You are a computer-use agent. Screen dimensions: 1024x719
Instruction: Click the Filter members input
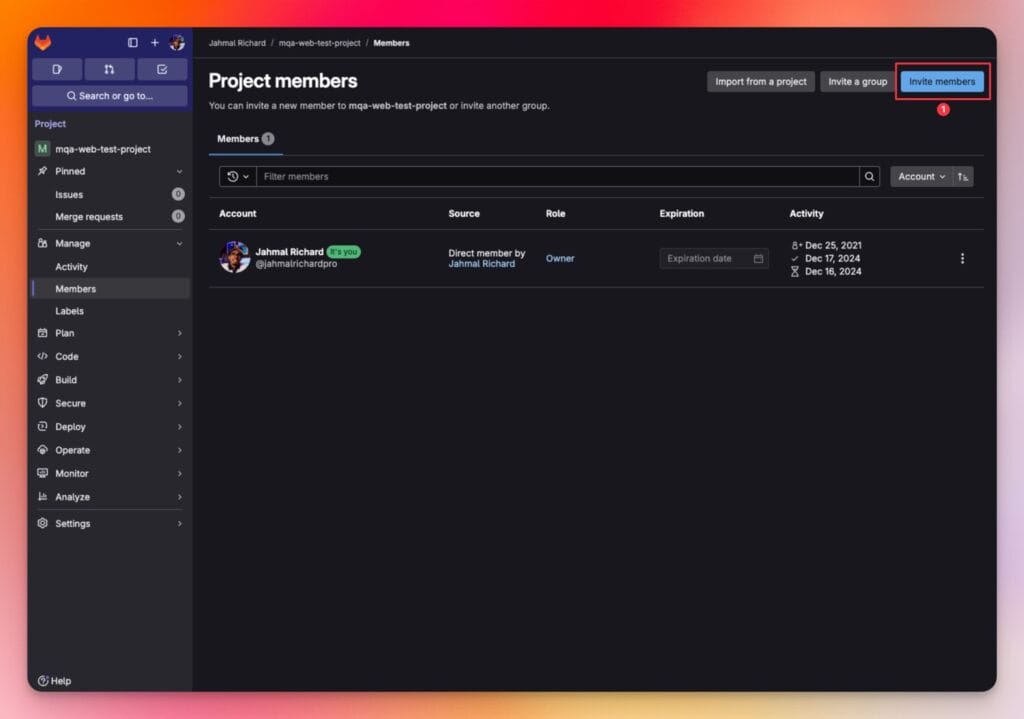[558, 177]
